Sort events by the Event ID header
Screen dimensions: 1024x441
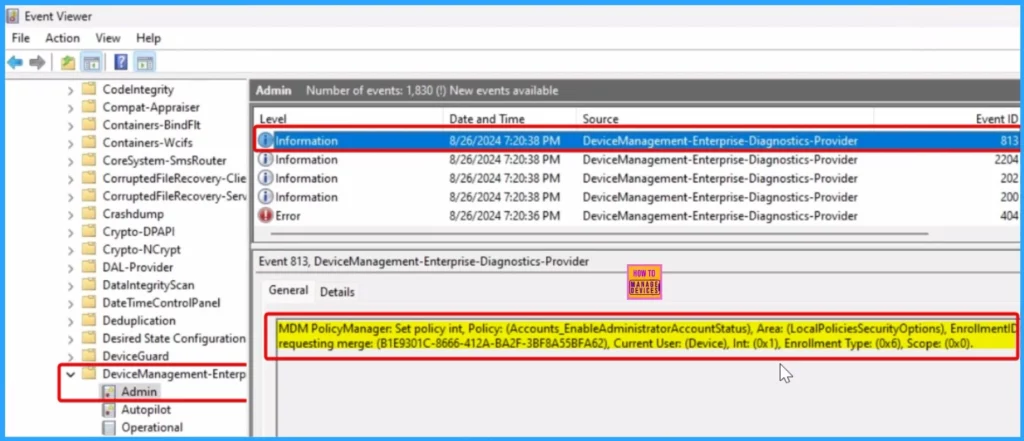[x=947, y=119]
